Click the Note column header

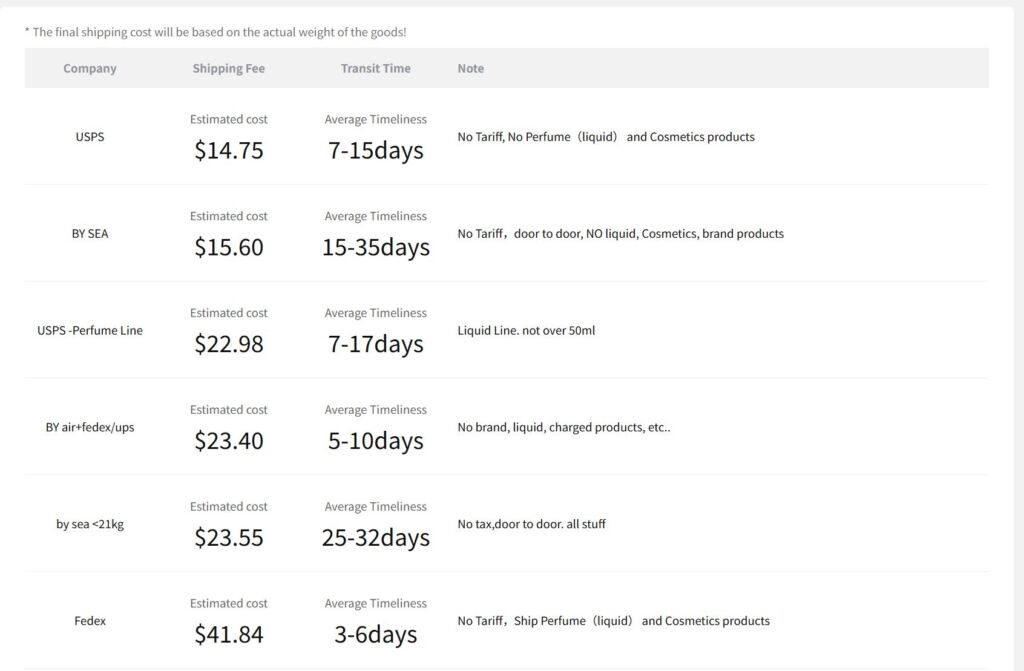click(x=471, y=69)
